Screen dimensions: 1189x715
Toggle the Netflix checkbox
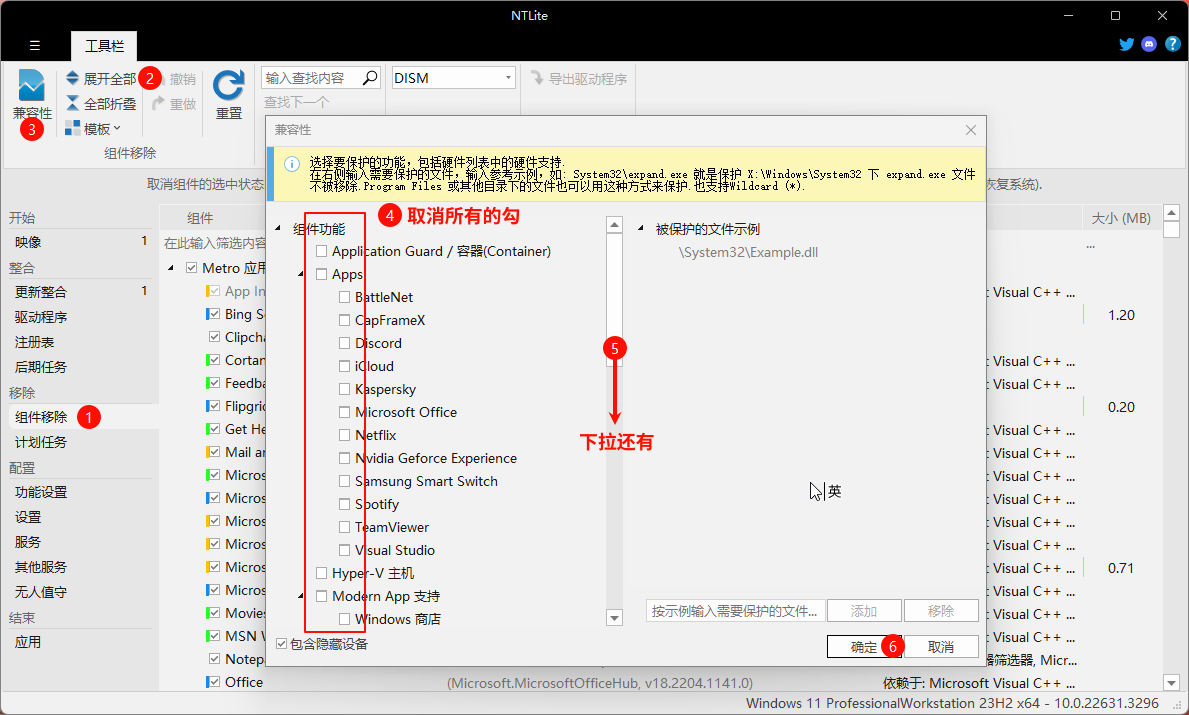coord(344,435)
